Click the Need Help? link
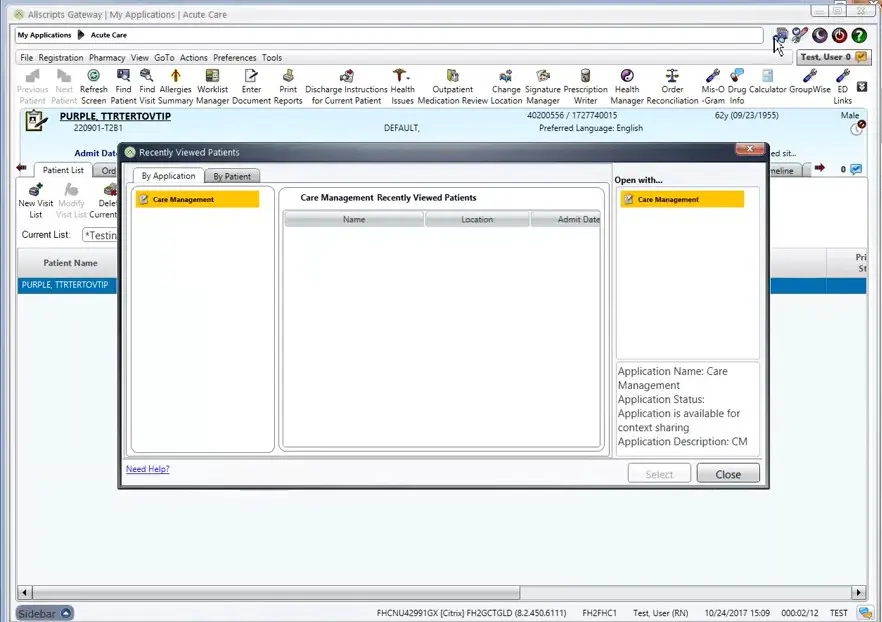The image size is (882, 622). (147, 468)
